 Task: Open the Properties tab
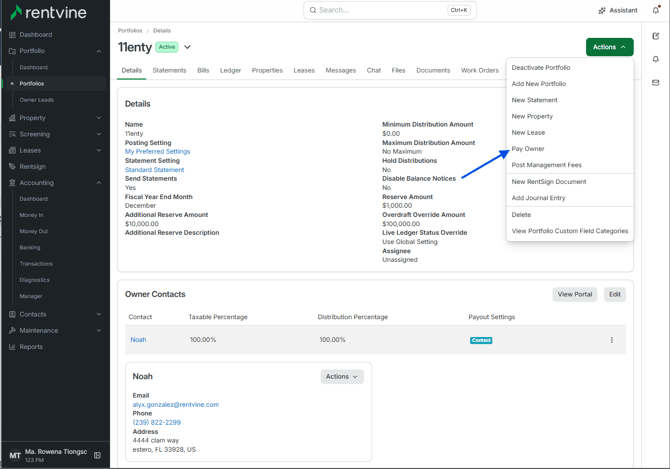coord(267,70)
